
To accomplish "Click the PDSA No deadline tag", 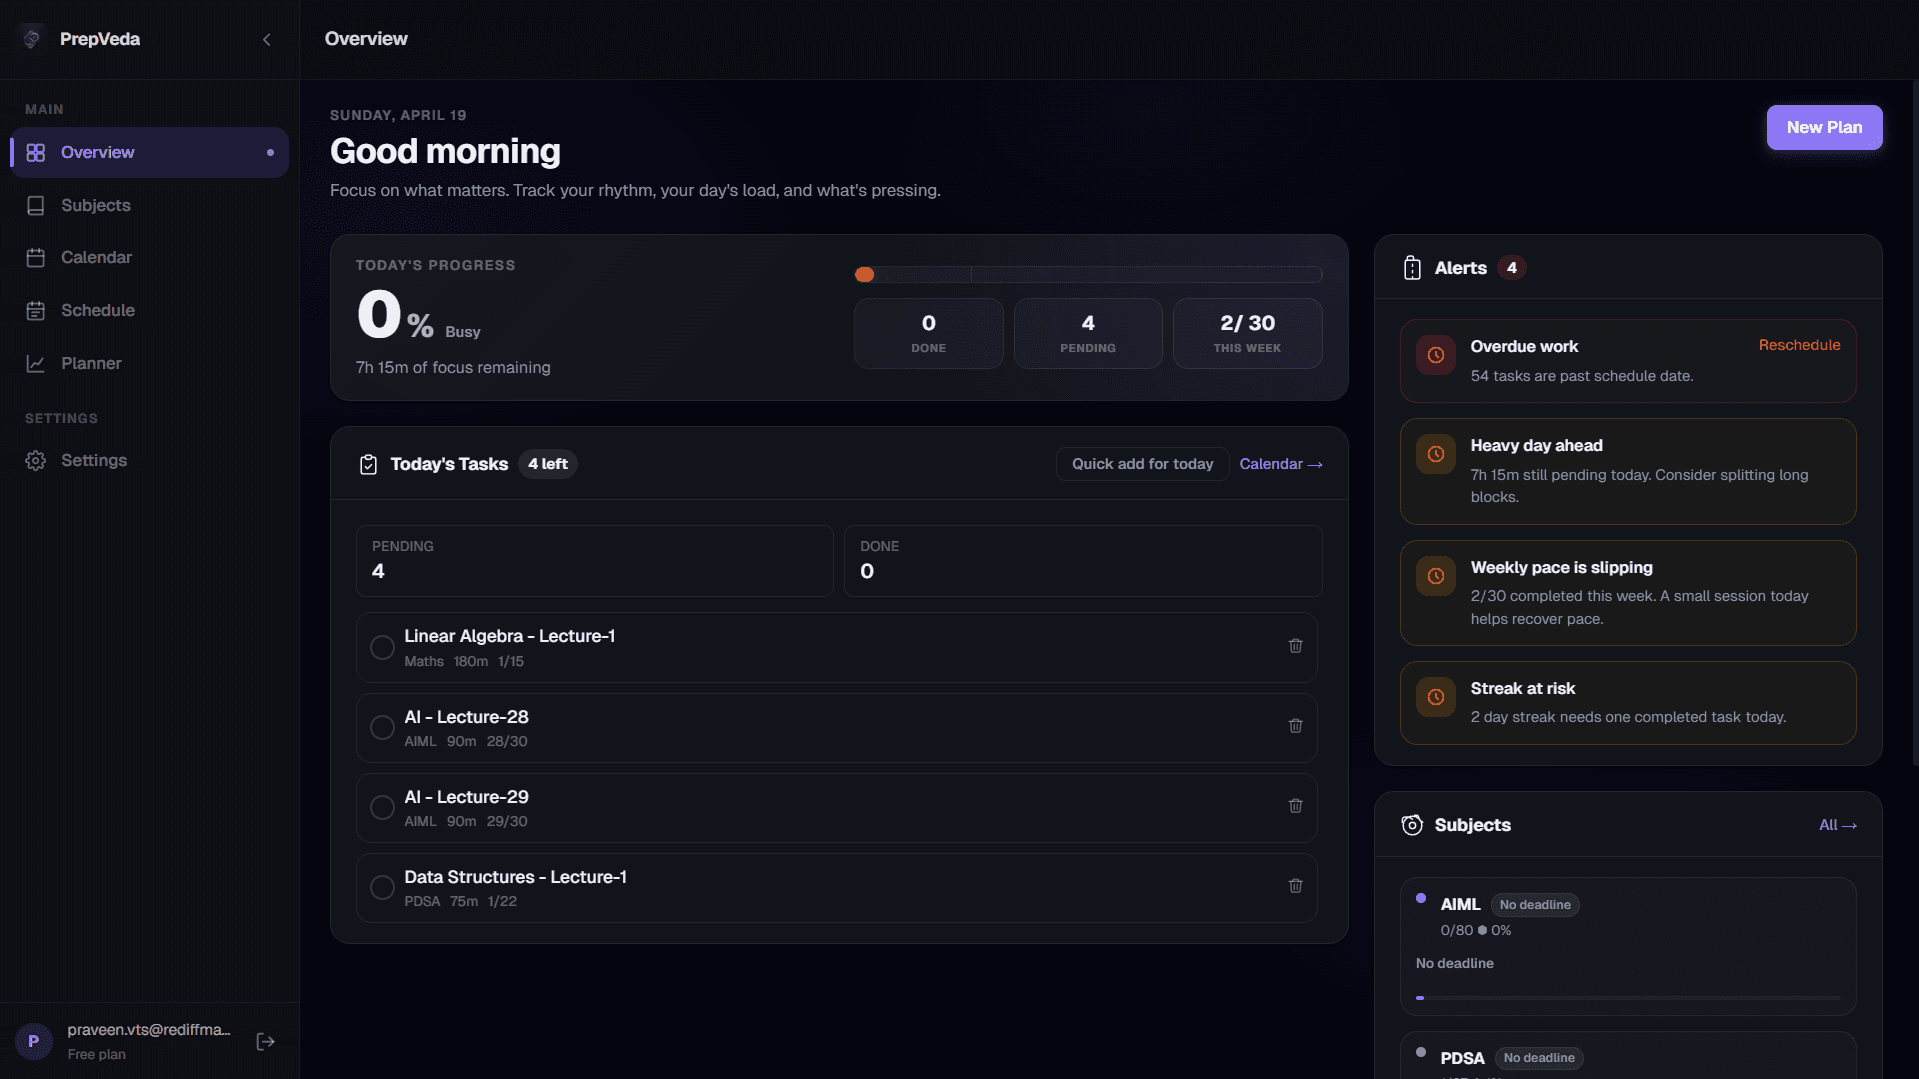I will click(x=1539, y=1058).
